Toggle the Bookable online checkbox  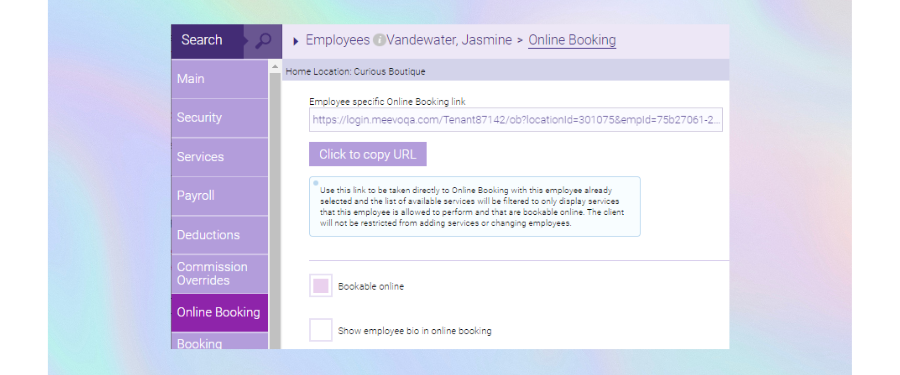pyautogui.click(x=321, y=285)
